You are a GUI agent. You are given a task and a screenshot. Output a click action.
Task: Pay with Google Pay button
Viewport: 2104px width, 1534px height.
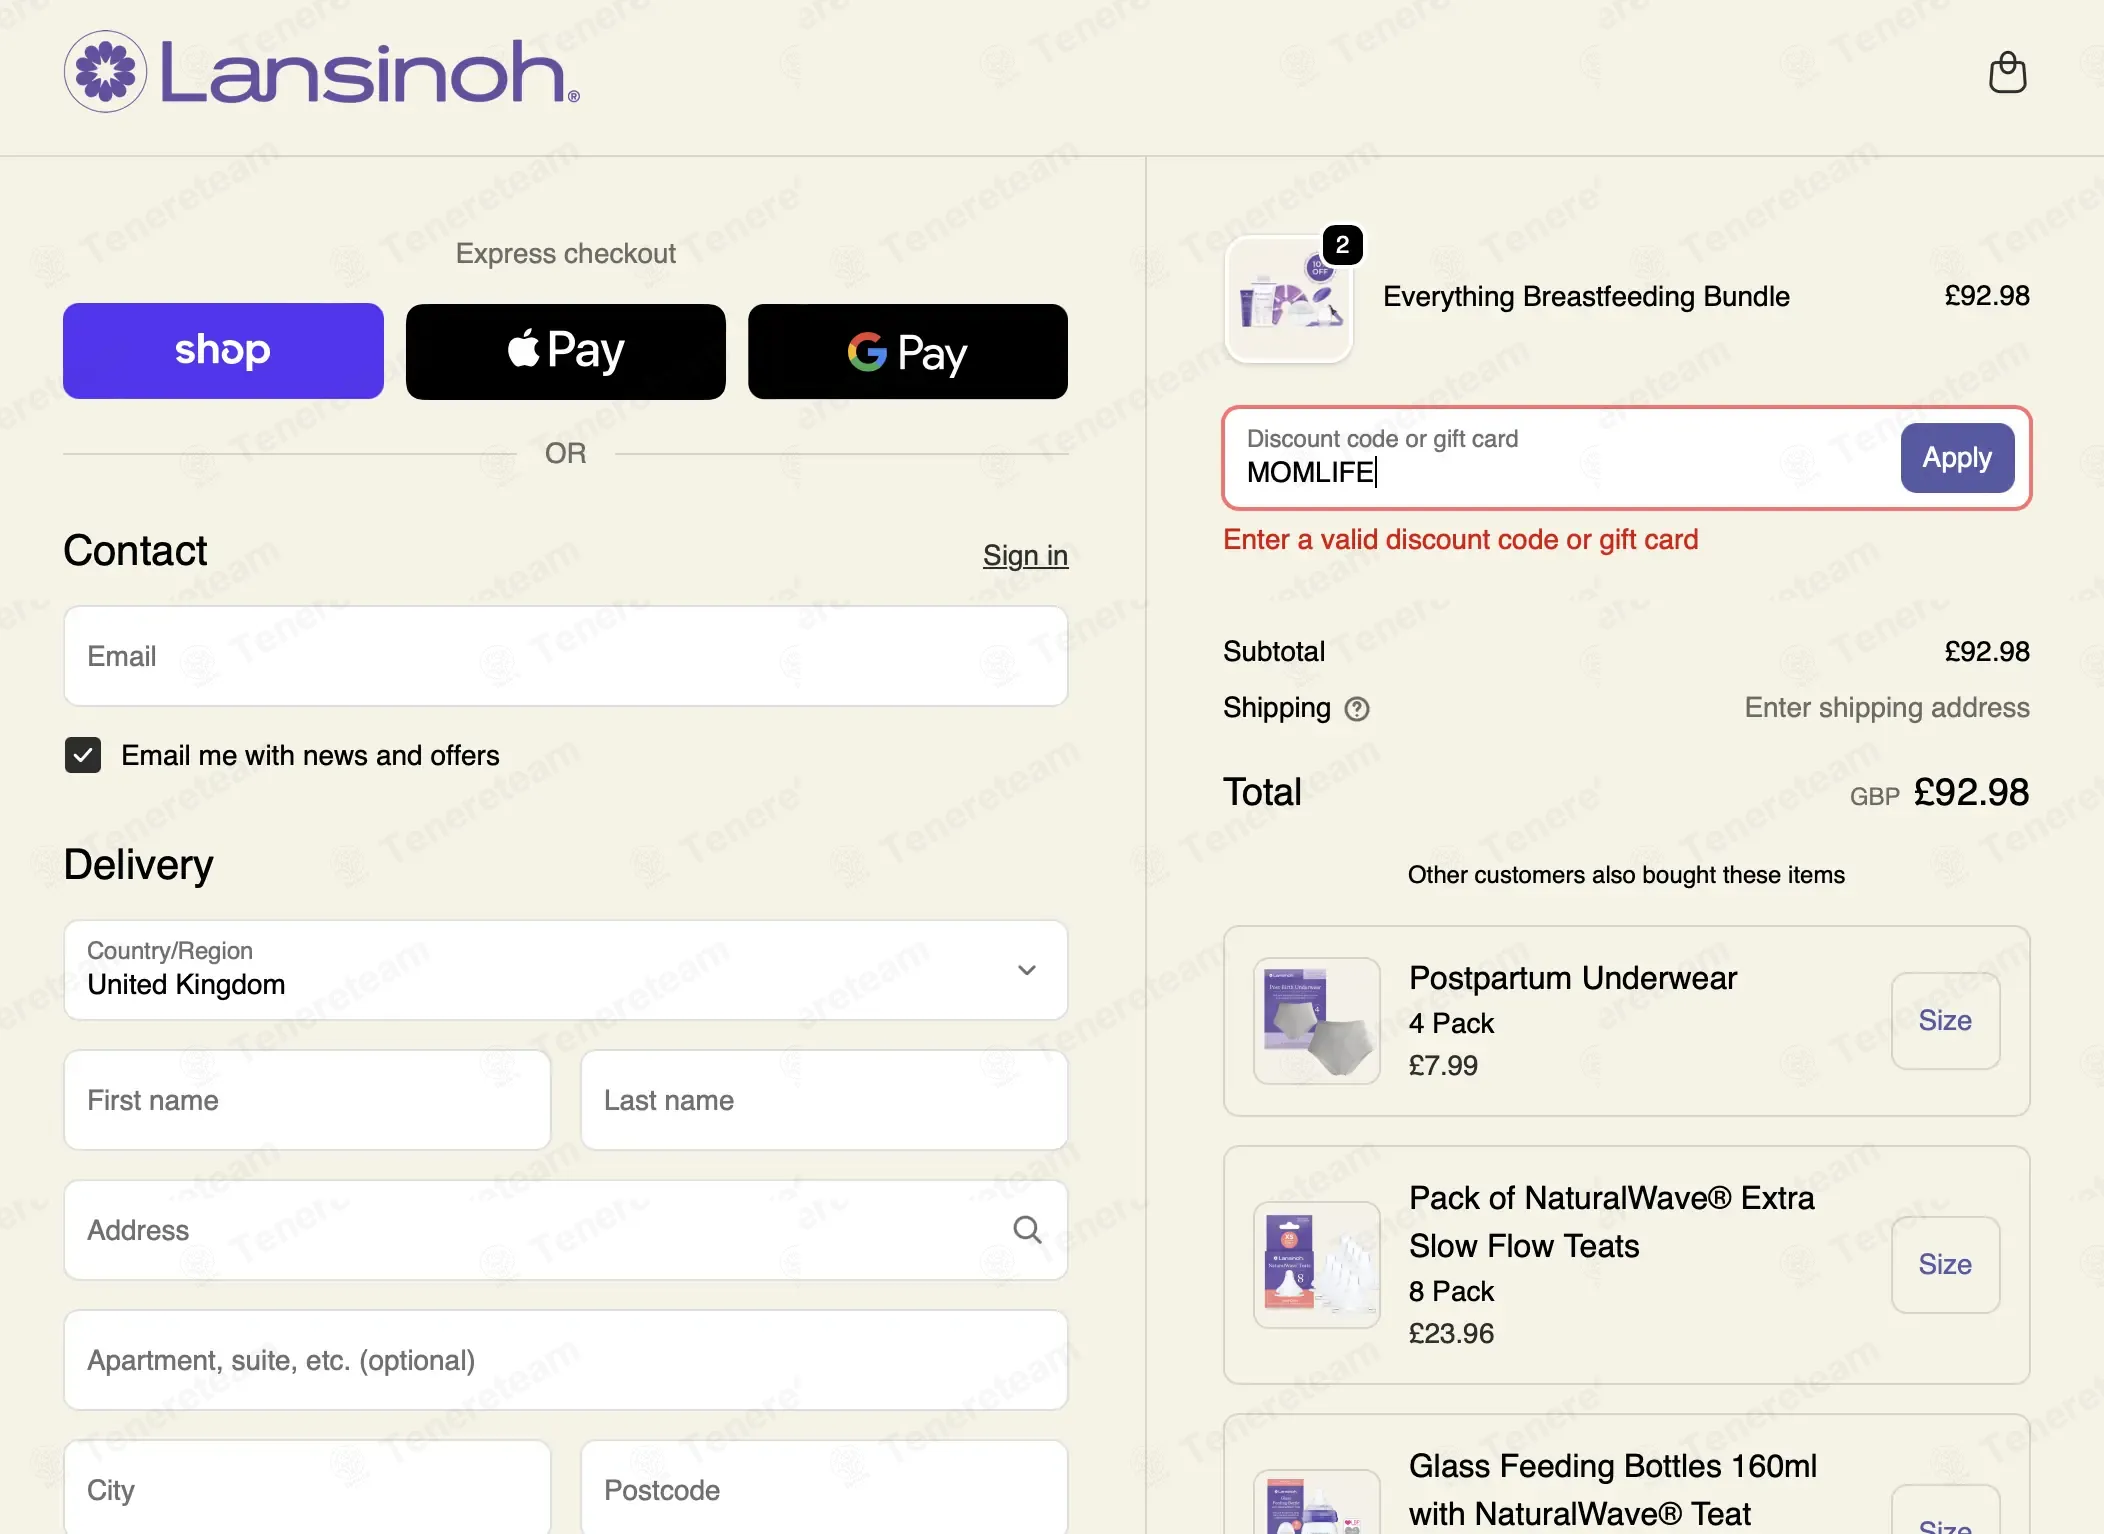[x=908, y=351]
